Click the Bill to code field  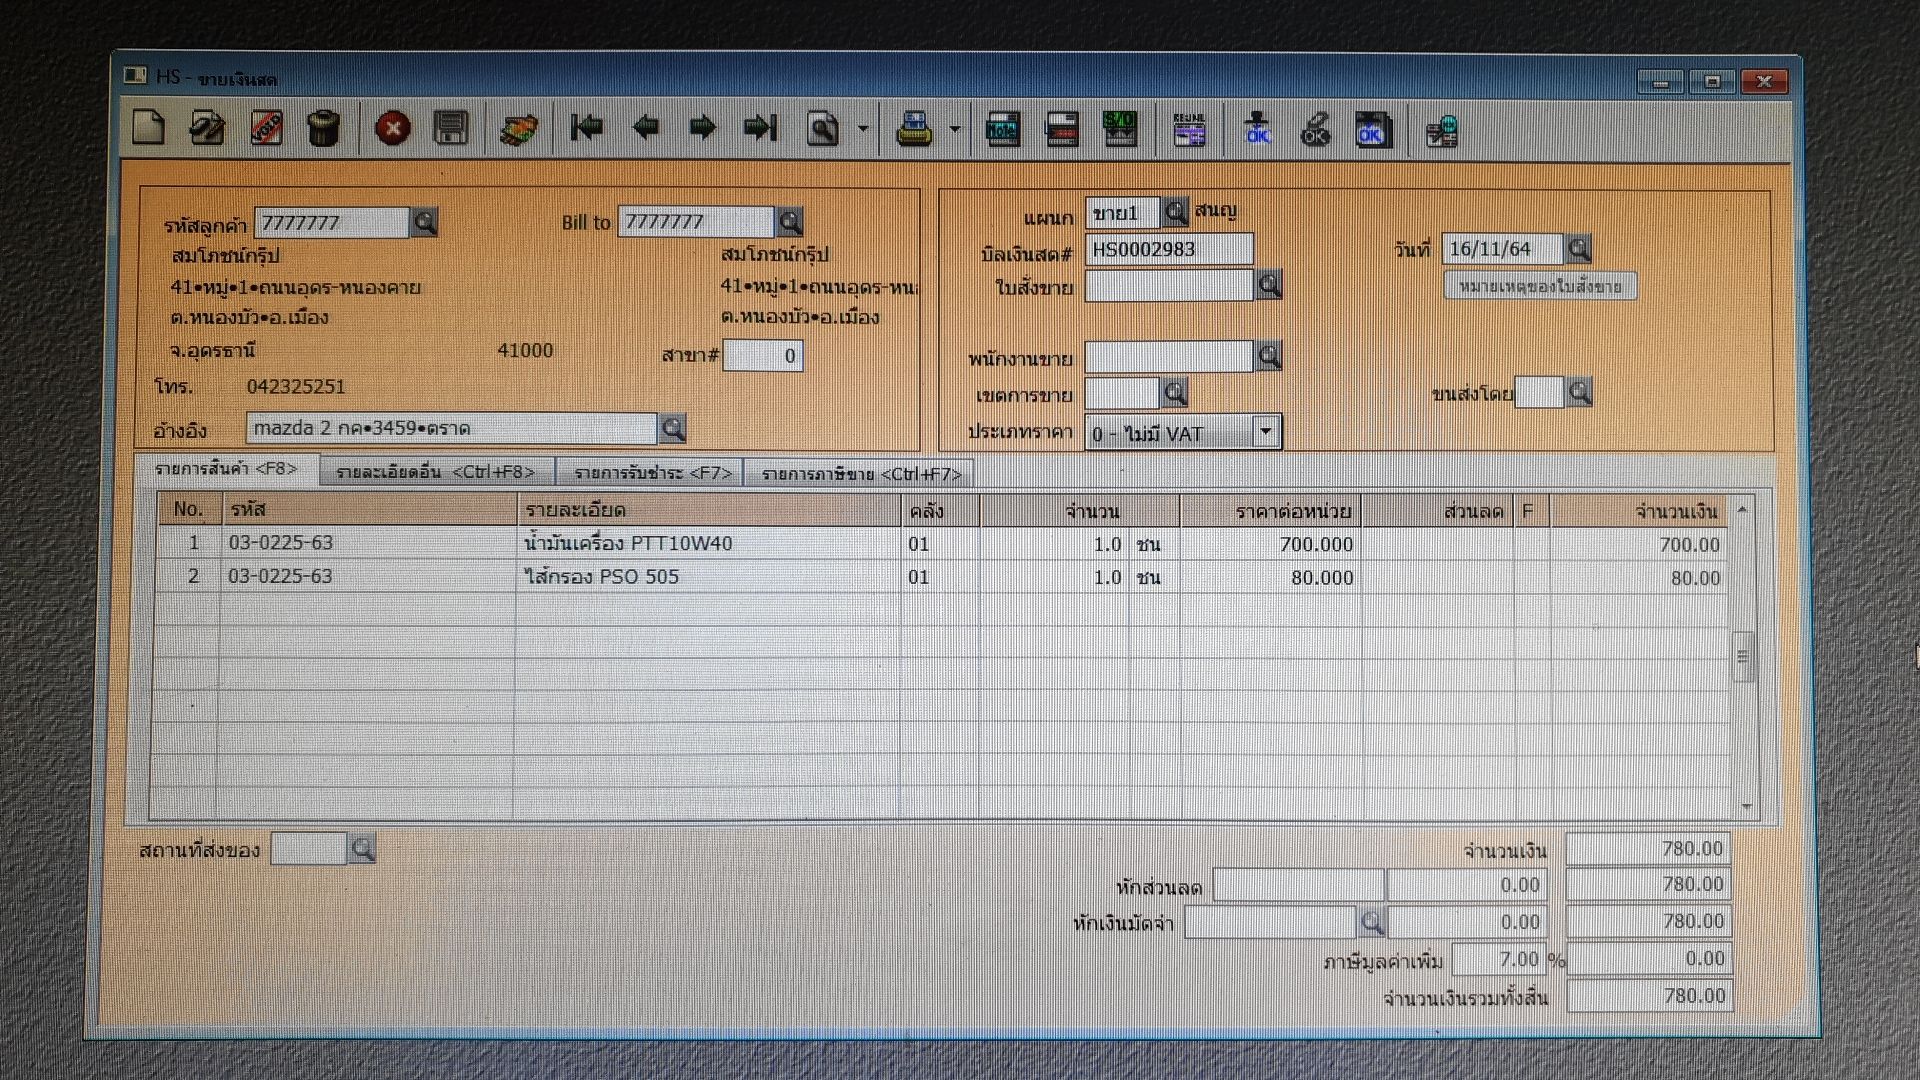point(696,221)
